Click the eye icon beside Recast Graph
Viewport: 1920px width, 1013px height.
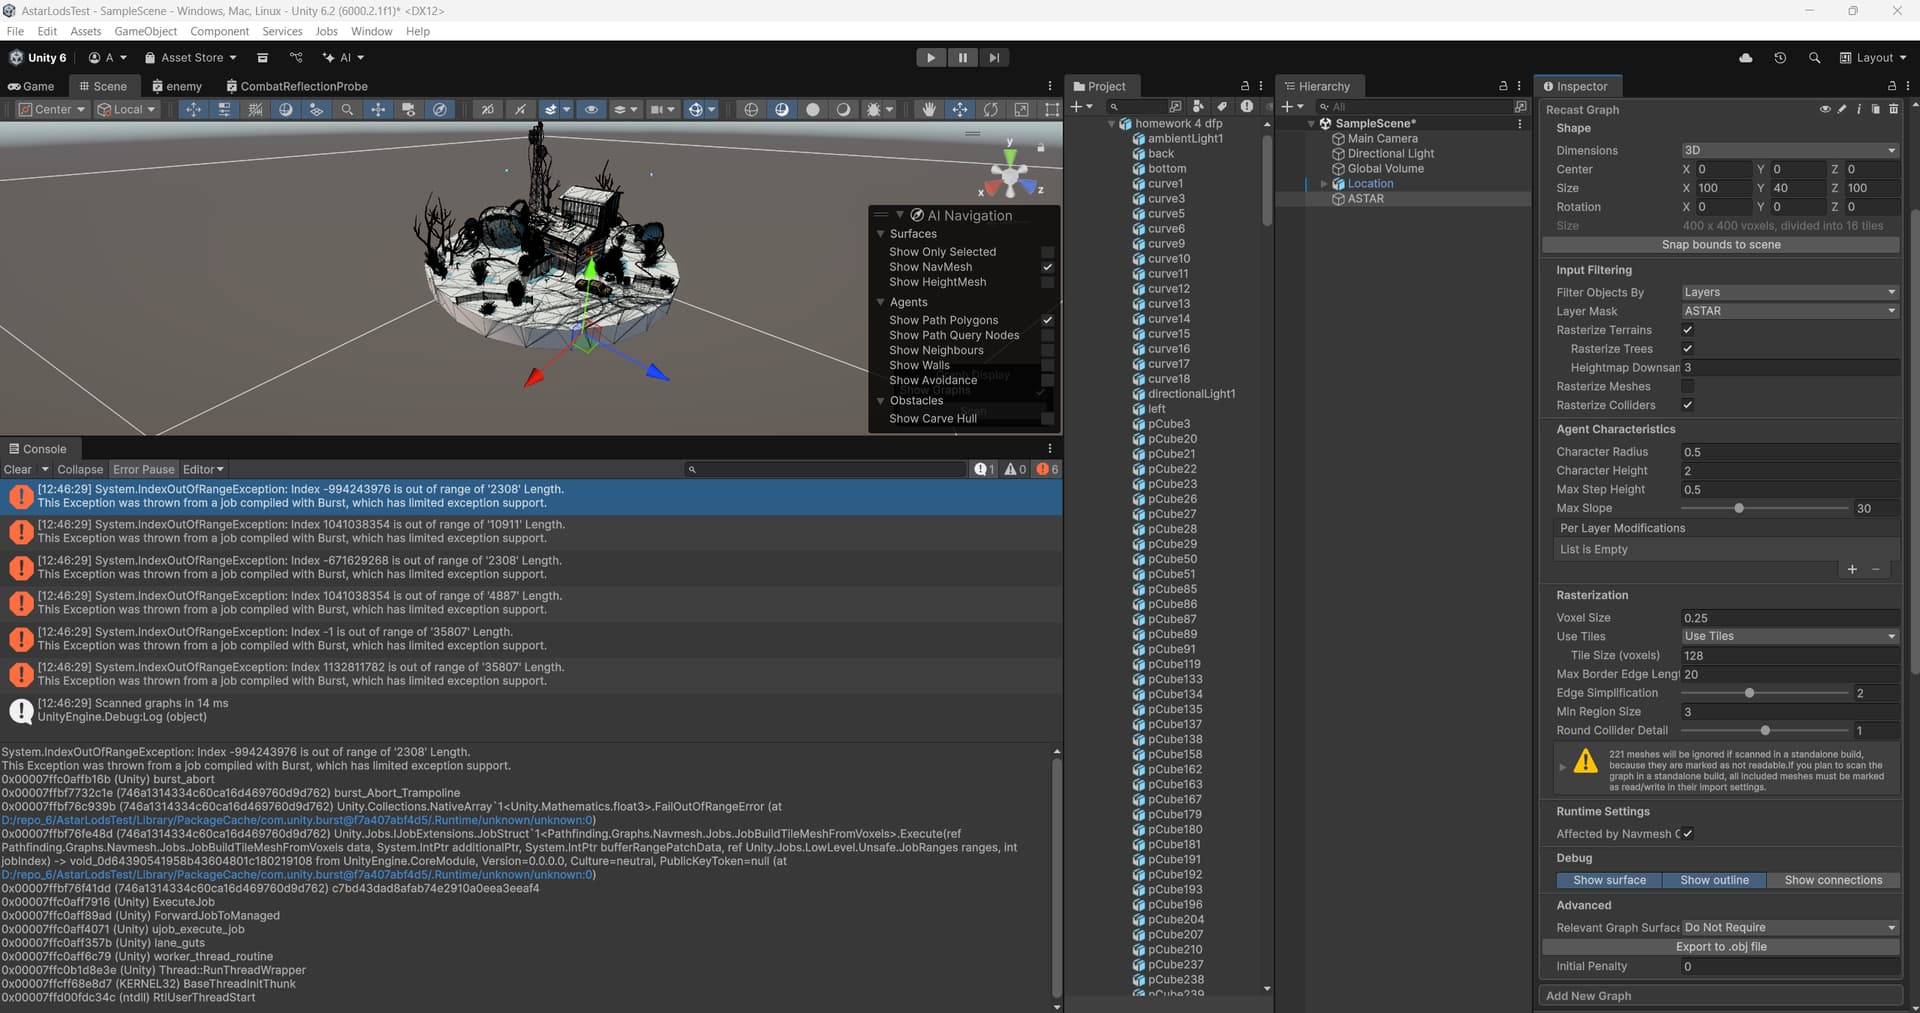[1825, 109]
